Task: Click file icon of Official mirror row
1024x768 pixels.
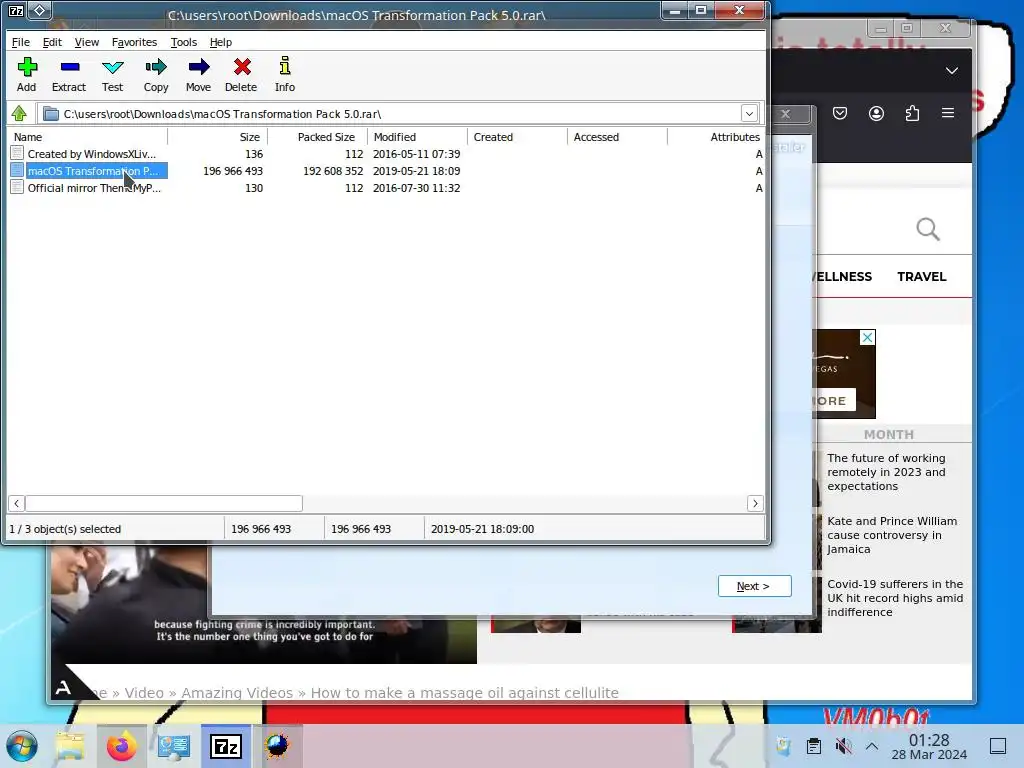Action: [18, 187]
